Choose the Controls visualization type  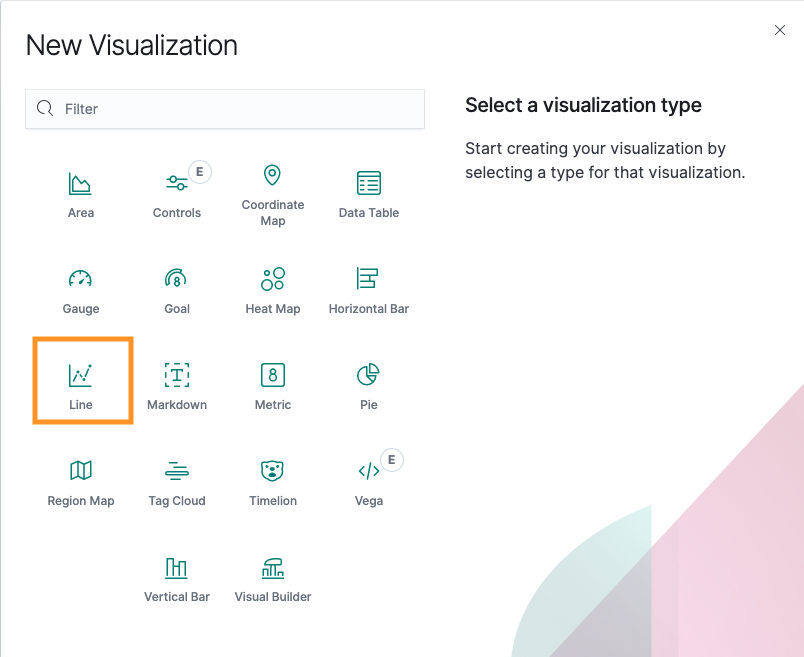pos(177,195)
